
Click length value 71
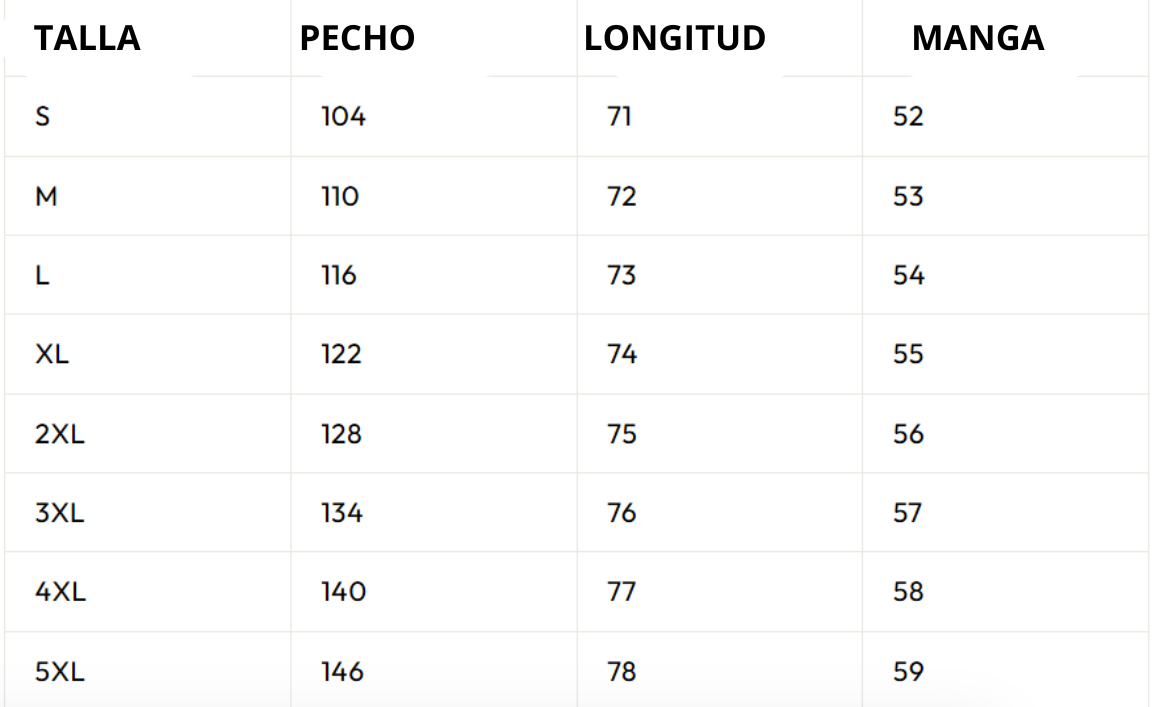619,117
